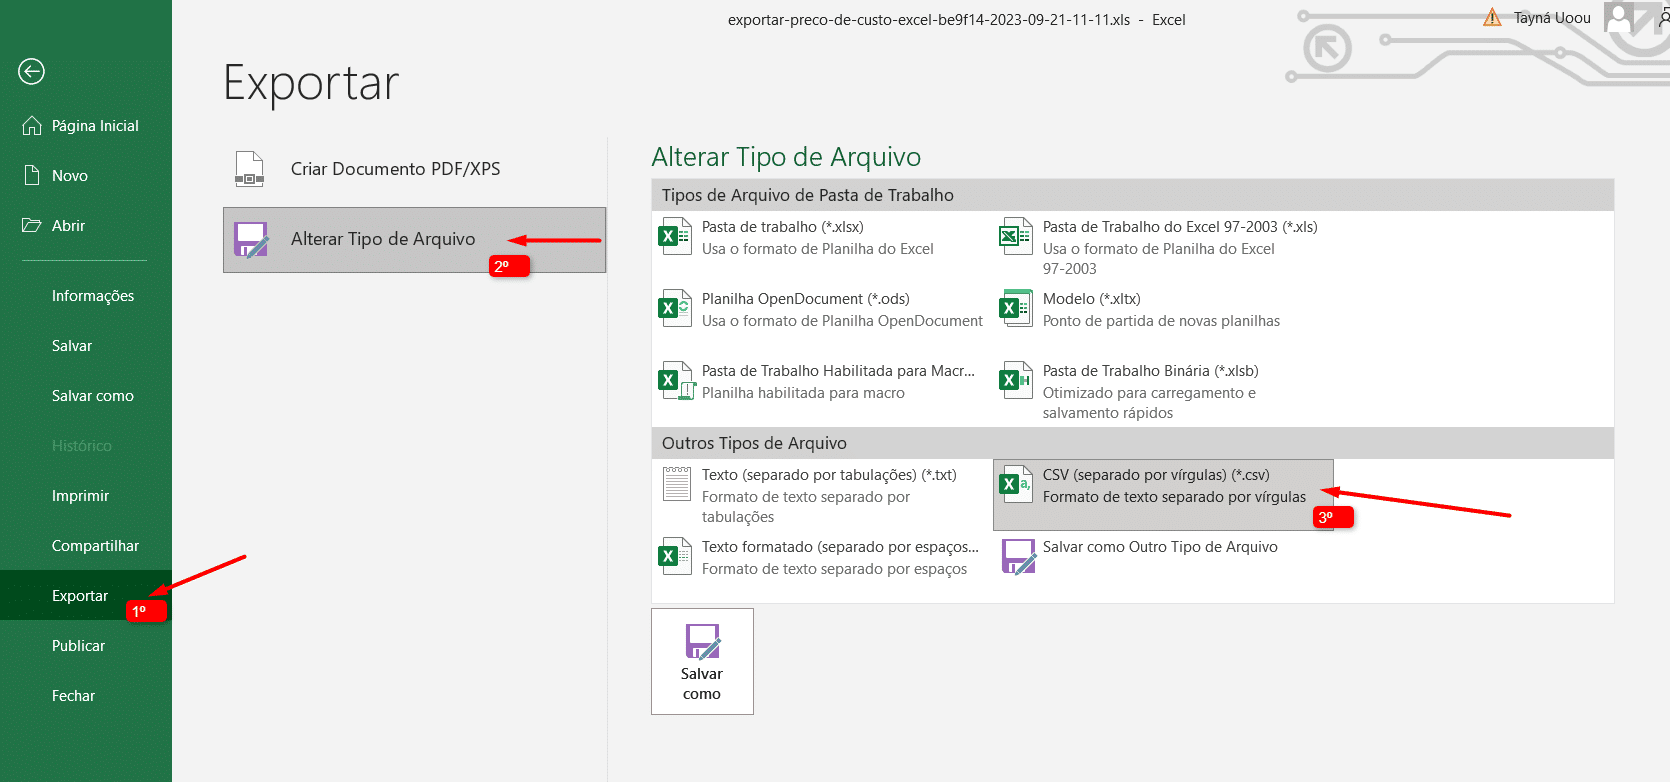
Task: Pick the Texto formatado (separado por espaços) icon
Action: pyautogui.click(x=675, y=557)
